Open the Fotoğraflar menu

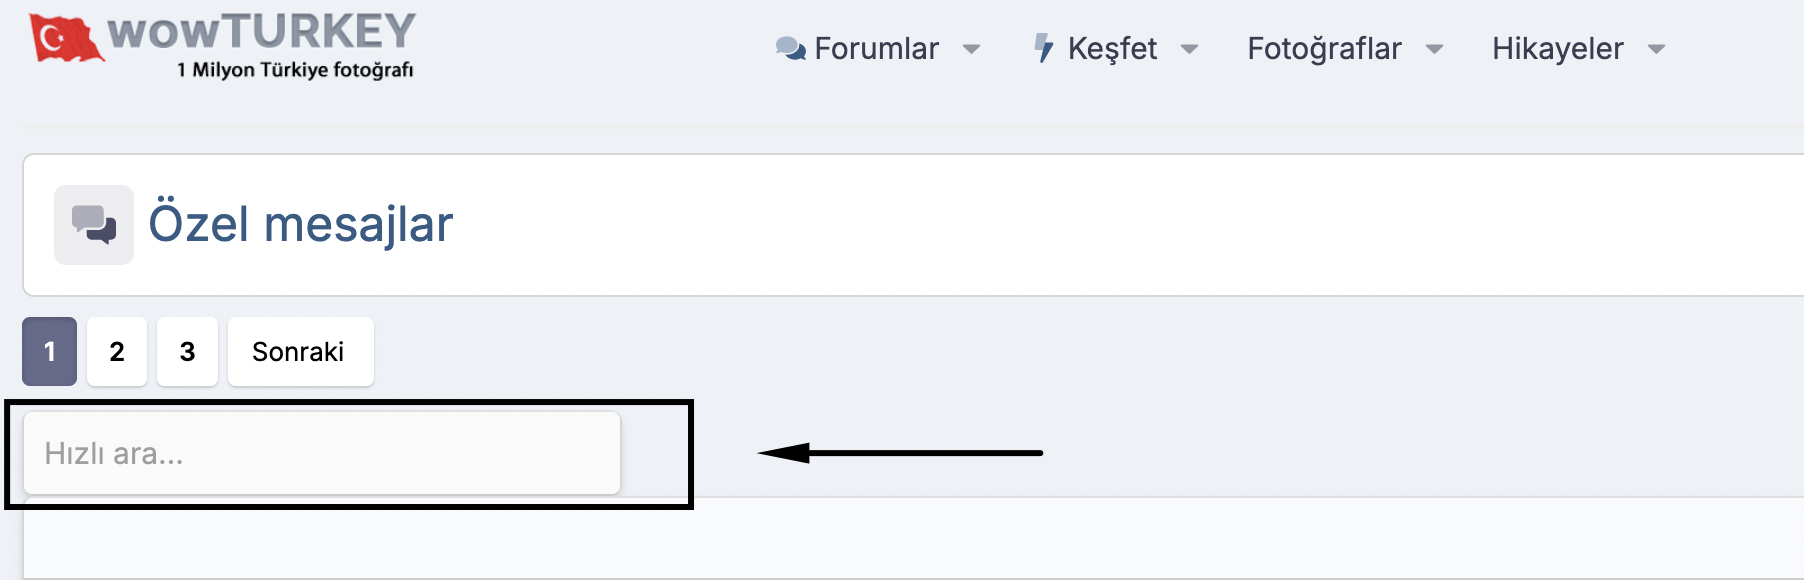click(x=1324, y=48)
